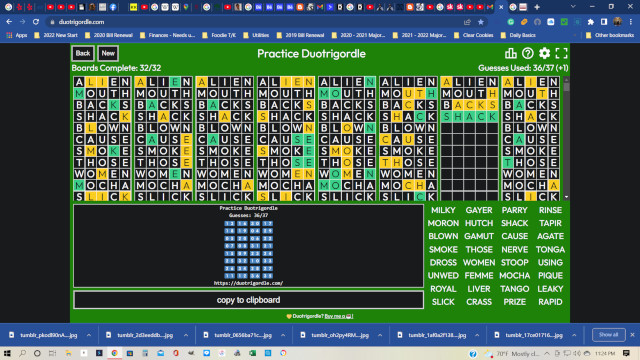Open the settings gear icon

pos(544,53)
